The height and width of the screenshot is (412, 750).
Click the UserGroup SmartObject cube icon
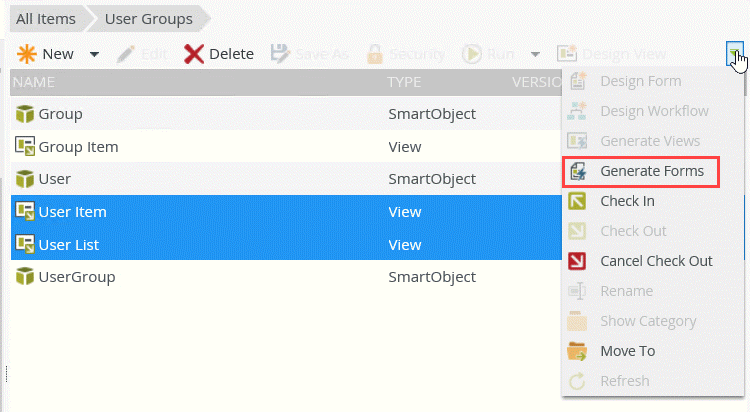tap(25, 277)
